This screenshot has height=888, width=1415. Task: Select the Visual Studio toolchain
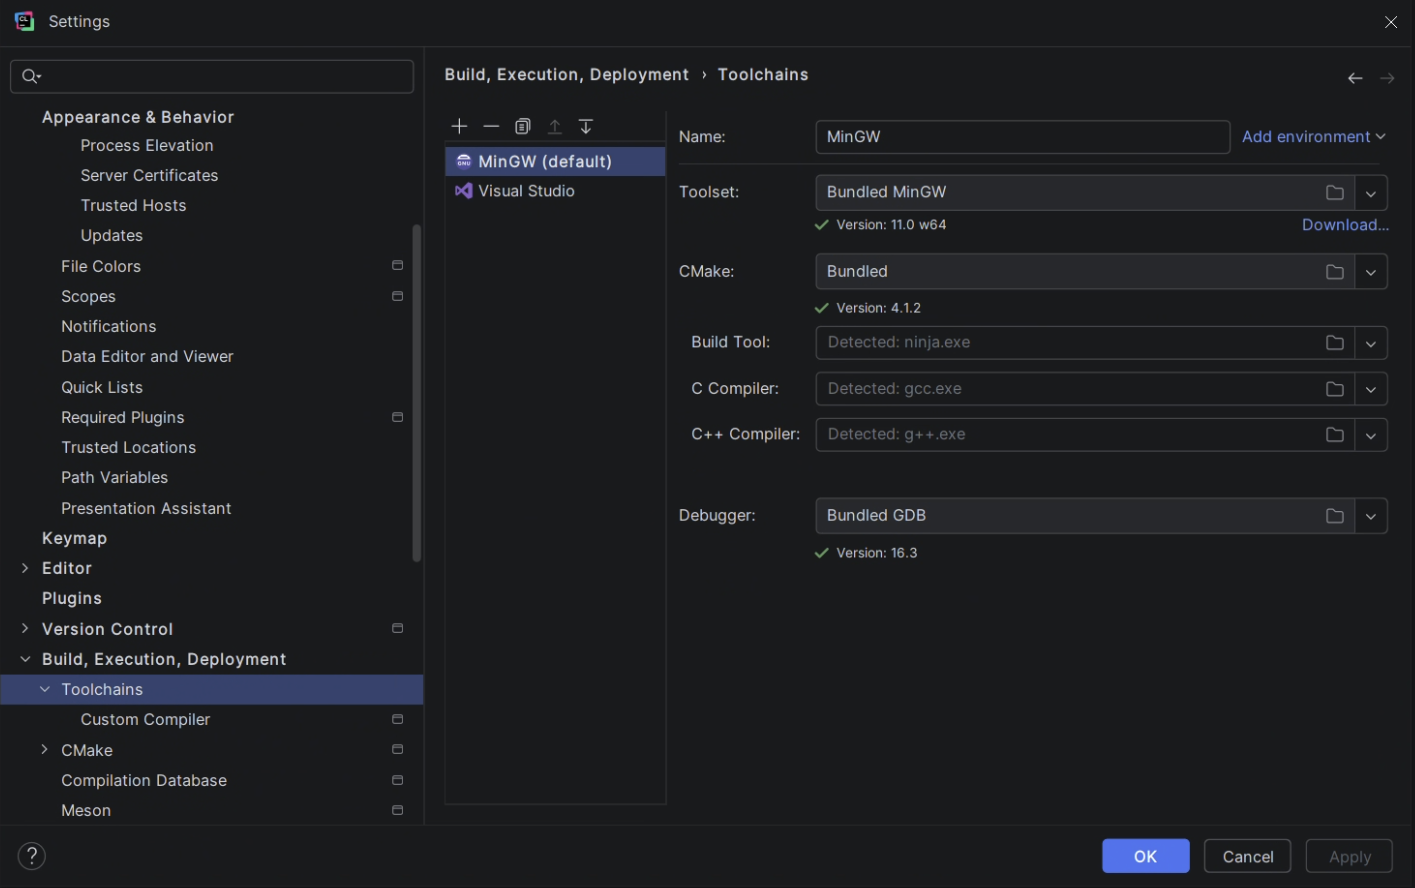tap(555, 191)
